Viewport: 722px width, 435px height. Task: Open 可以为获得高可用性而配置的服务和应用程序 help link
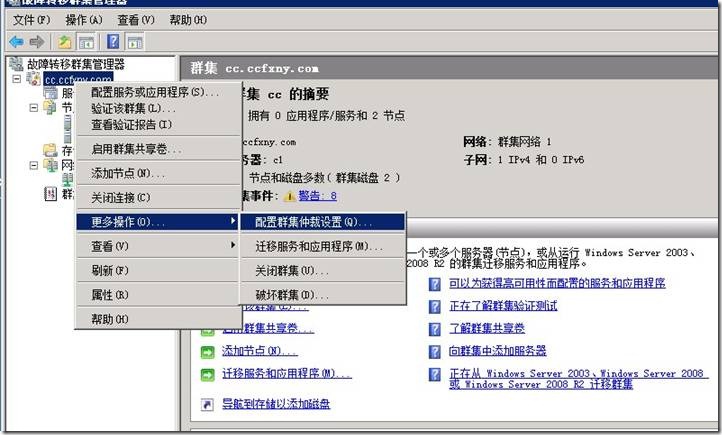557,283
